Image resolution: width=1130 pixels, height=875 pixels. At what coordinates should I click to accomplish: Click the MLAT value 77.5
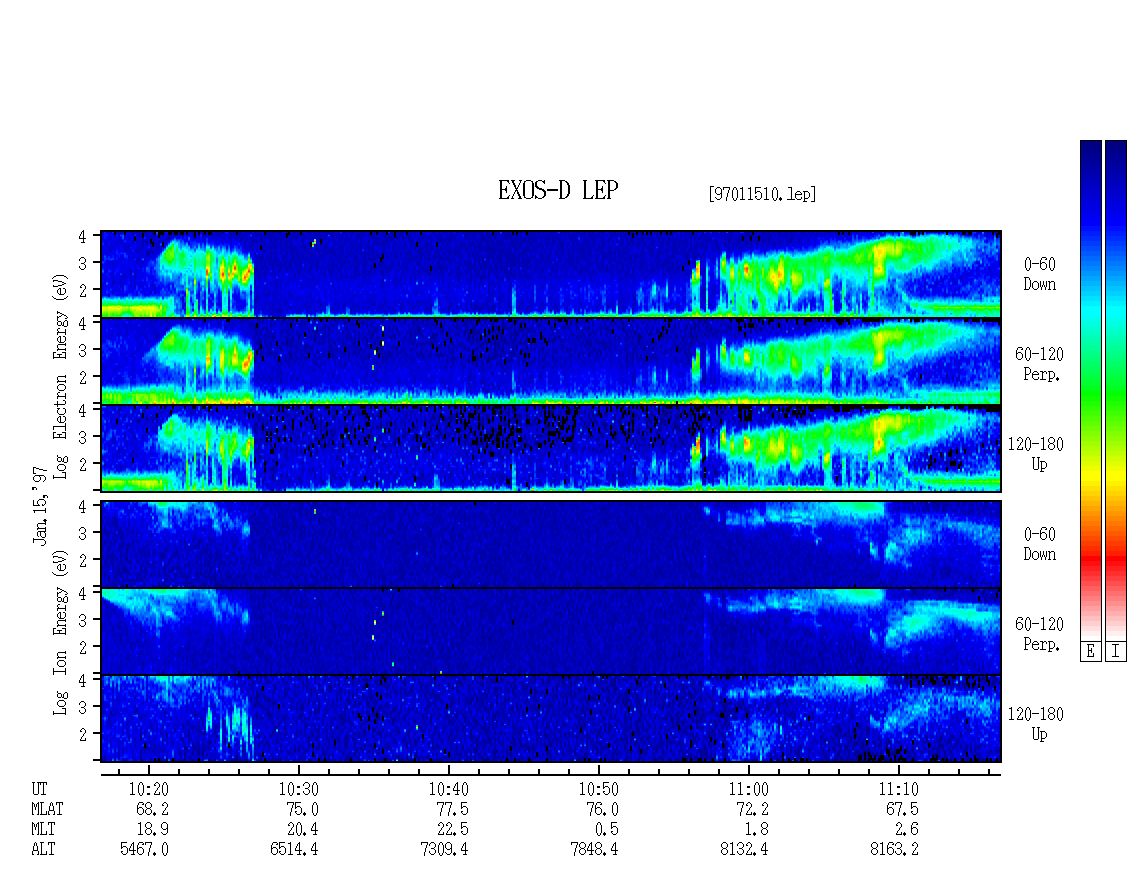click(x=452, y=809)
